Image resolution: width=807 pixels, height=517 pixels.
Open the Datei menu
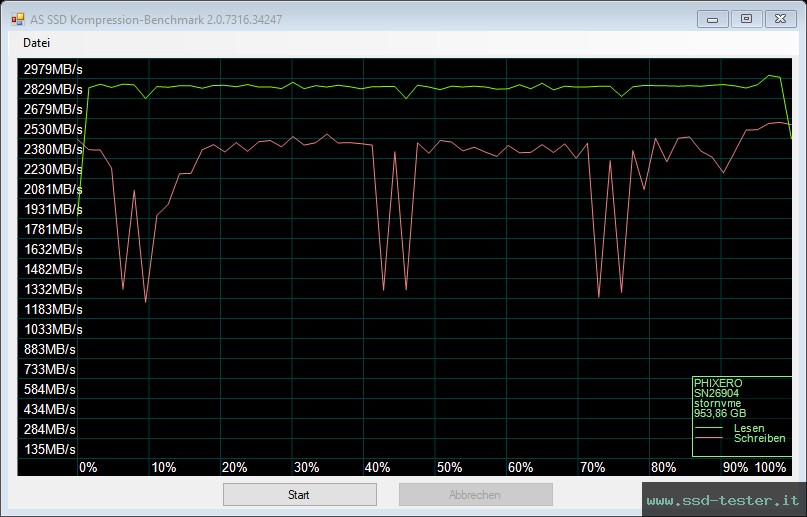pyautogui.click(x=36, y=43)
